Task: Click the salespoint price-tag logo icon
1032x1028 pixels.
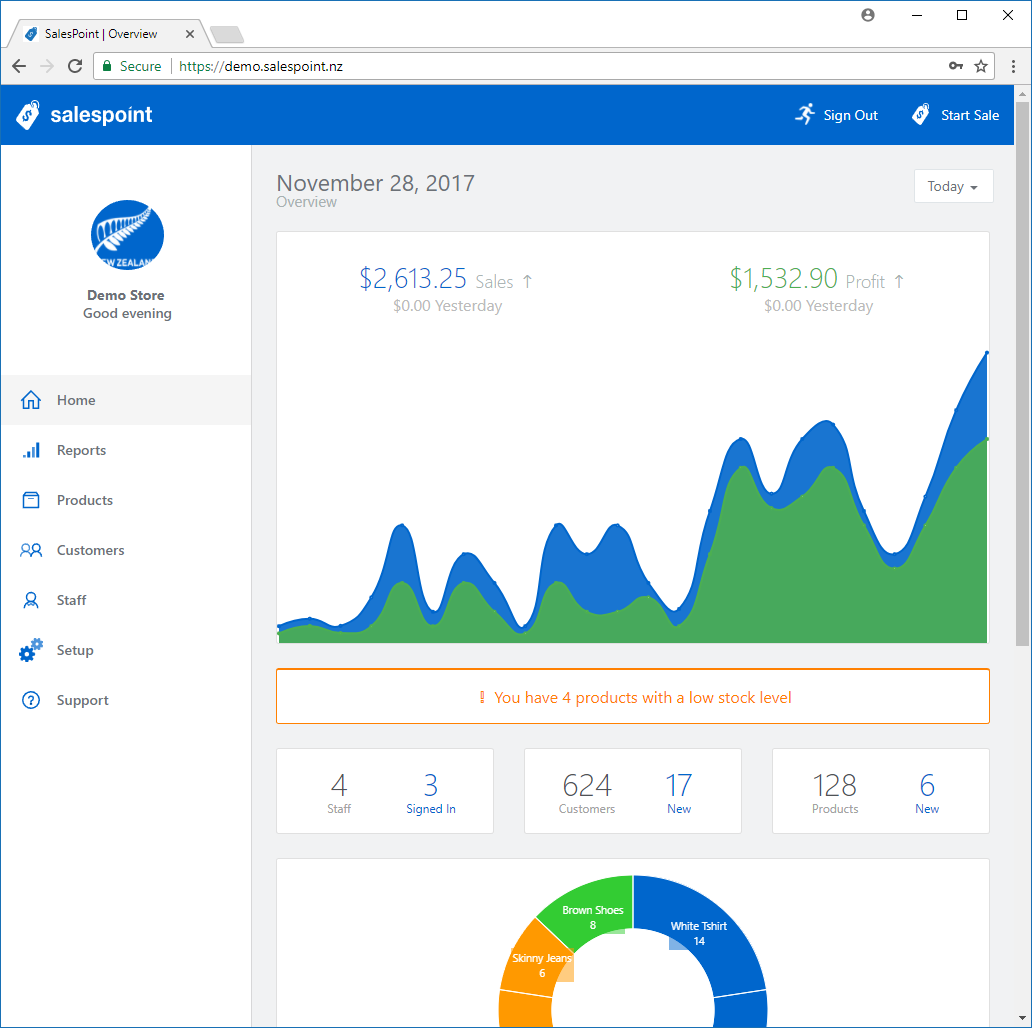Action: [x=28, y=115]
